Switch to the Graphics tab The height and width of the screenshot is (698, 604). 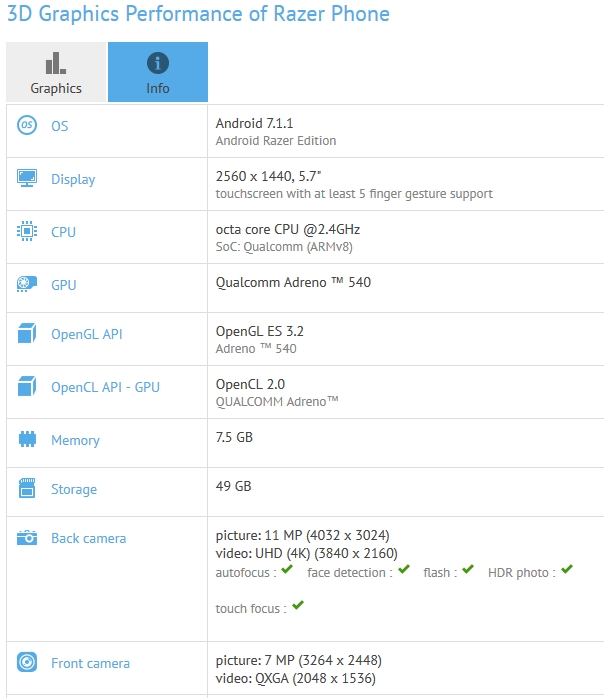[x=56, y=72]
